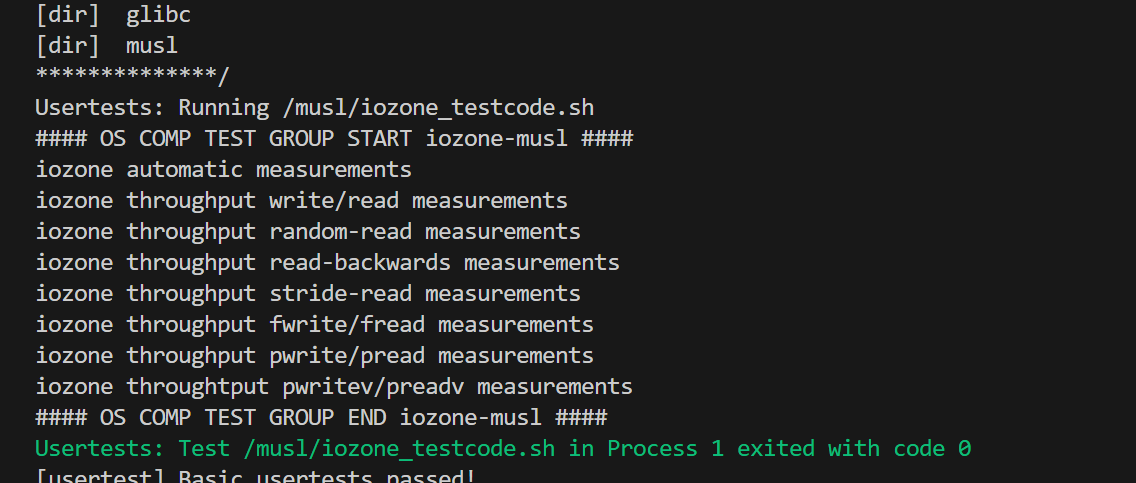Click the TEST GROUP END iozone-musl line
The image size is (1136, 483).
321,418
